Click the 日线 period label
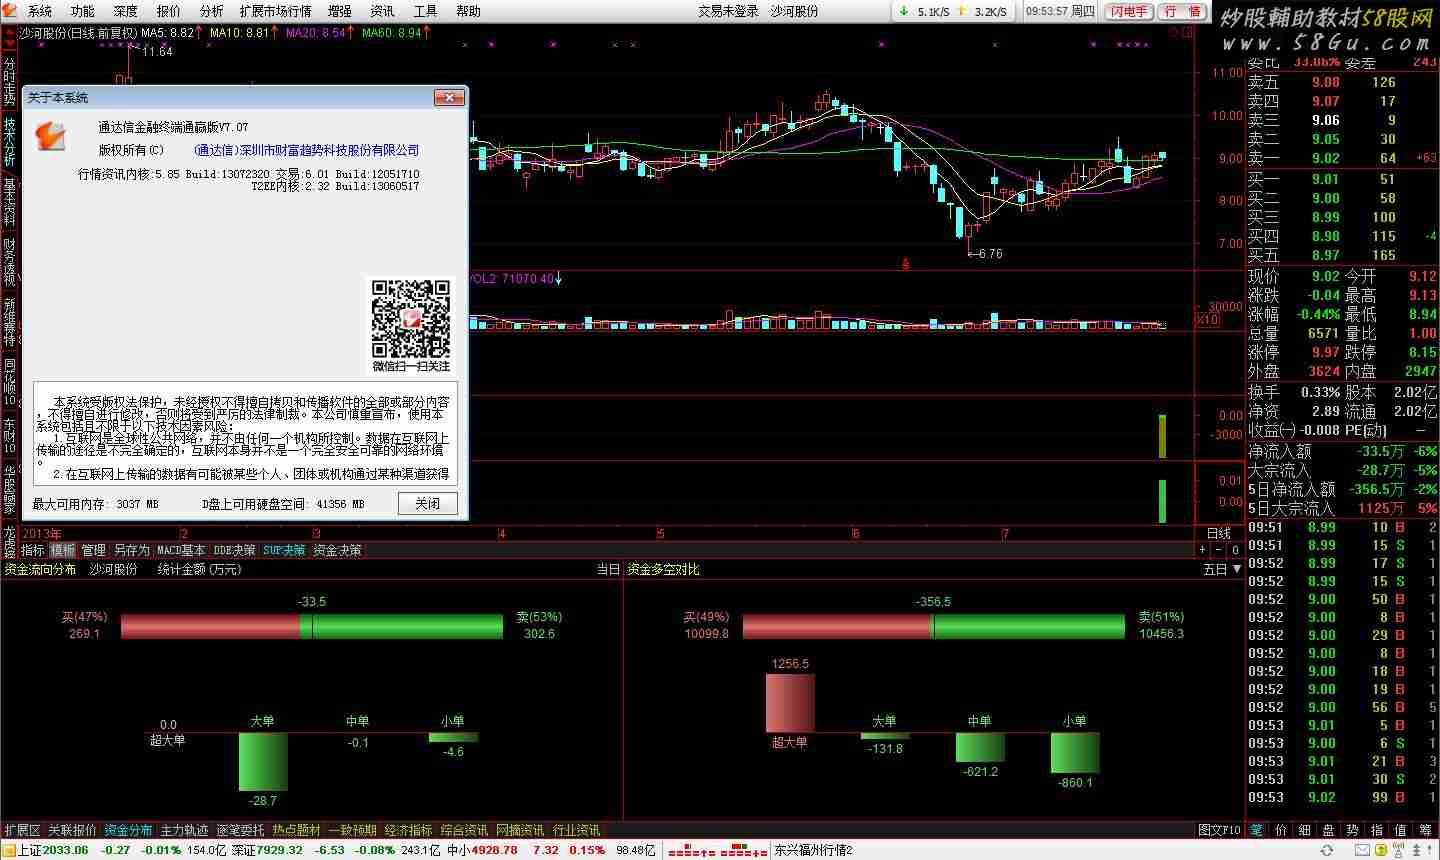The width and height of the screenshot is (1440, 860). pos(1219,534)
